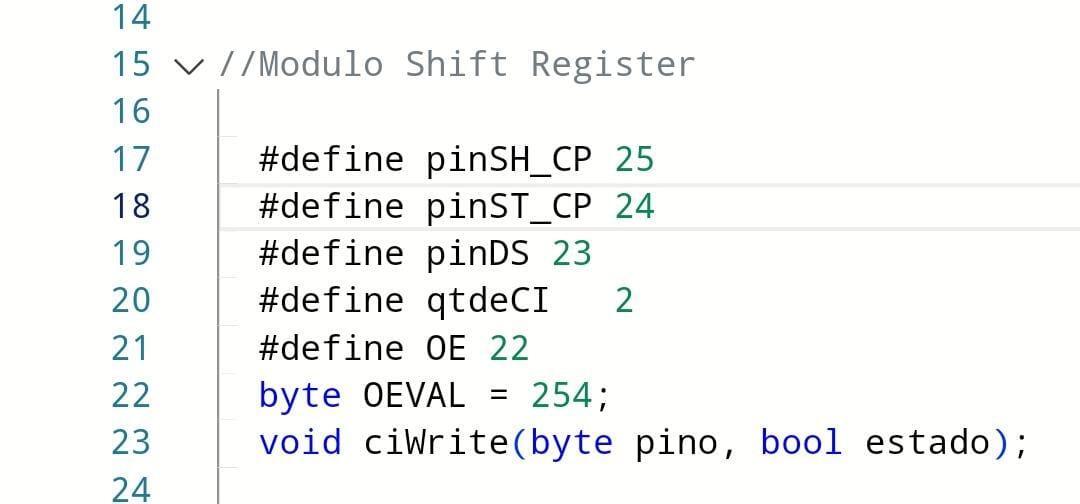Click the pinDS definition name
Image resolution: width=1080 pixels, height=504 pixels.
[x=477, y=254]
